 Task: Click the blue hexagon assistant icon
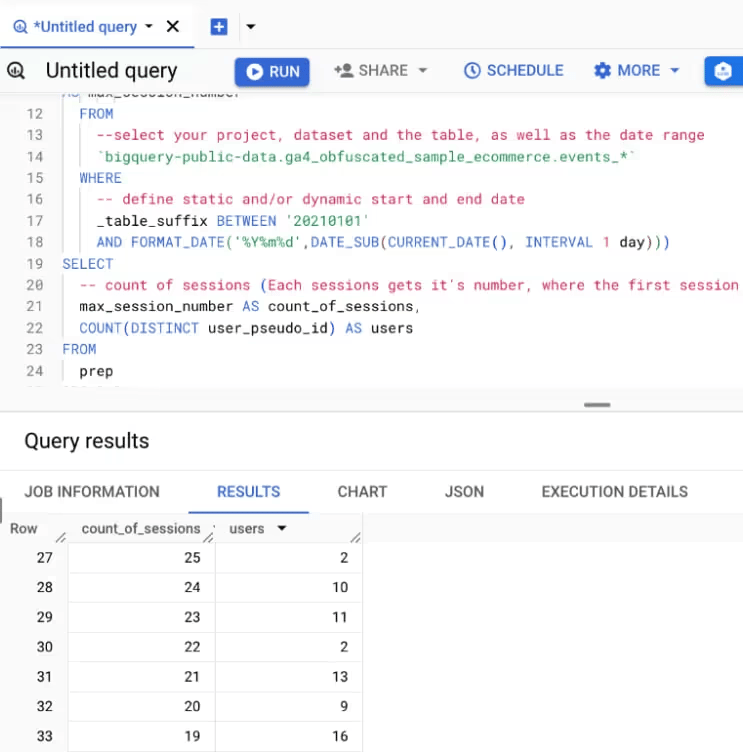723,71
